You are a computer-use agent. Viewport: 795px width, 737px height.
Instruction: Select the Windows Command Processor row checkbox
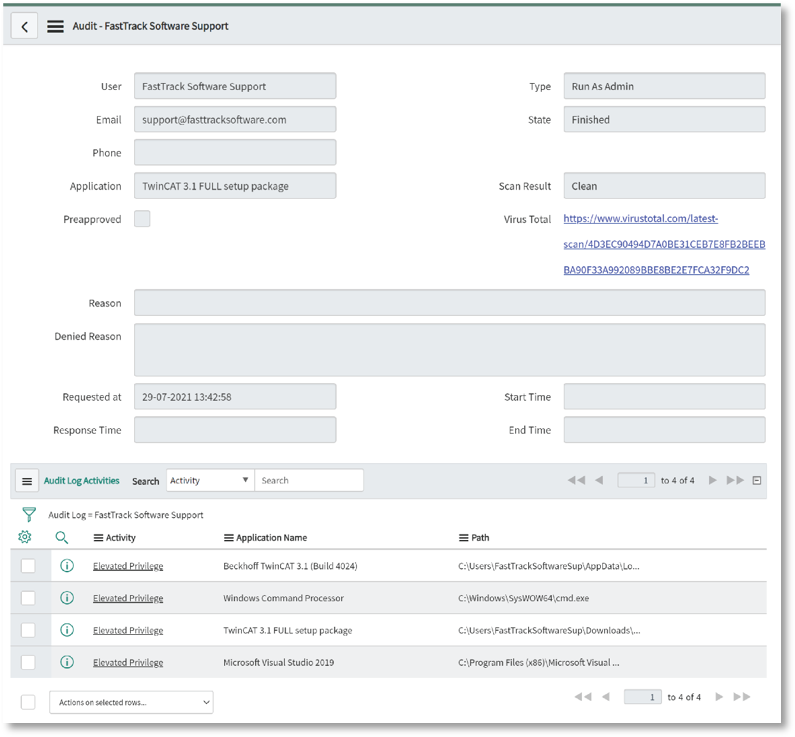tap(28, 598)
